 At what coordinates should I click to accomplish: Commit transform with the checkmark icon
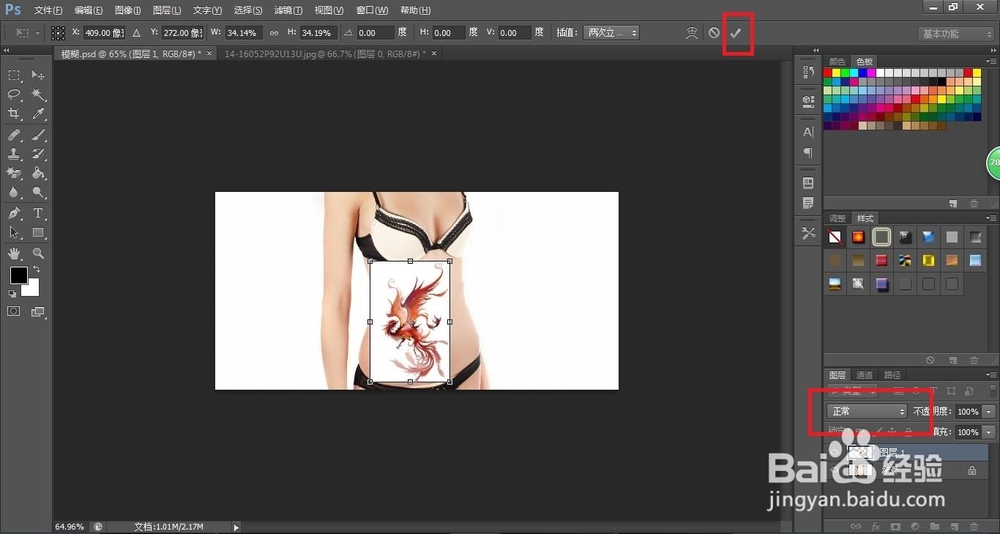pyautogui.click(x=735, y=33)
